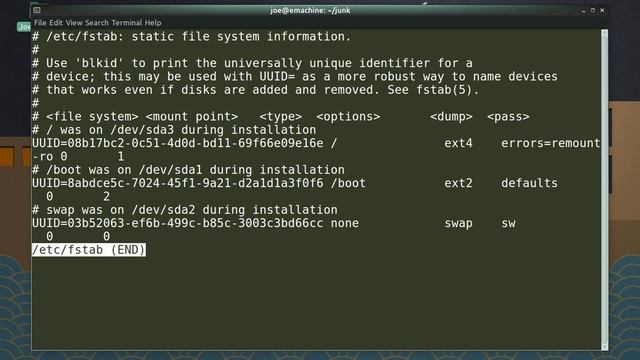Click the 'errors=remount' option text

pyautogui.click(x=551, y=143)
